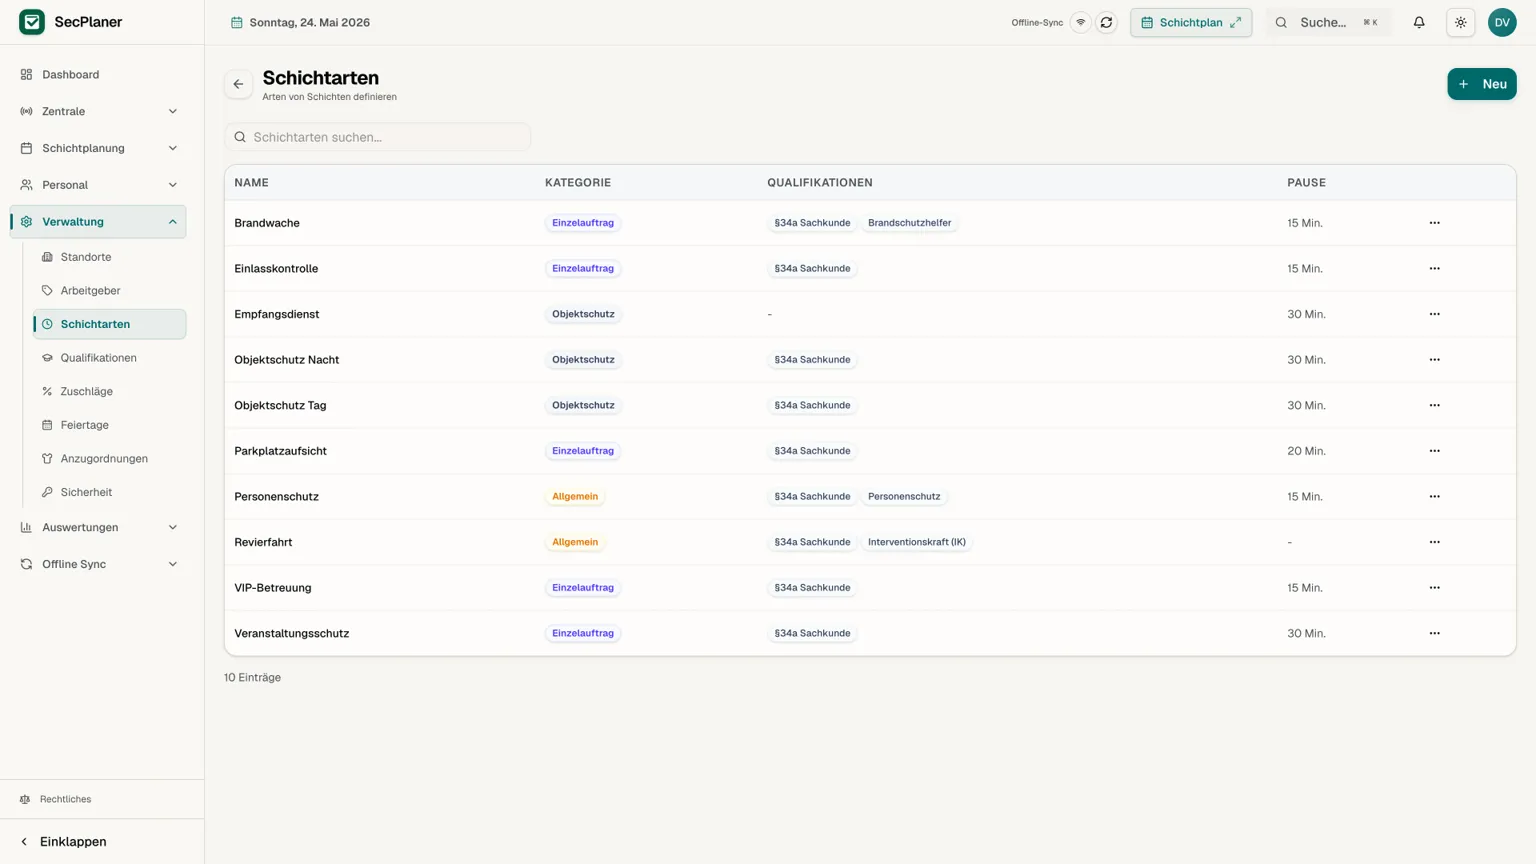Screen dimensions: 1536x864
Task: Toggle the light/dark theme sun icon
Action: (1460, 22)
